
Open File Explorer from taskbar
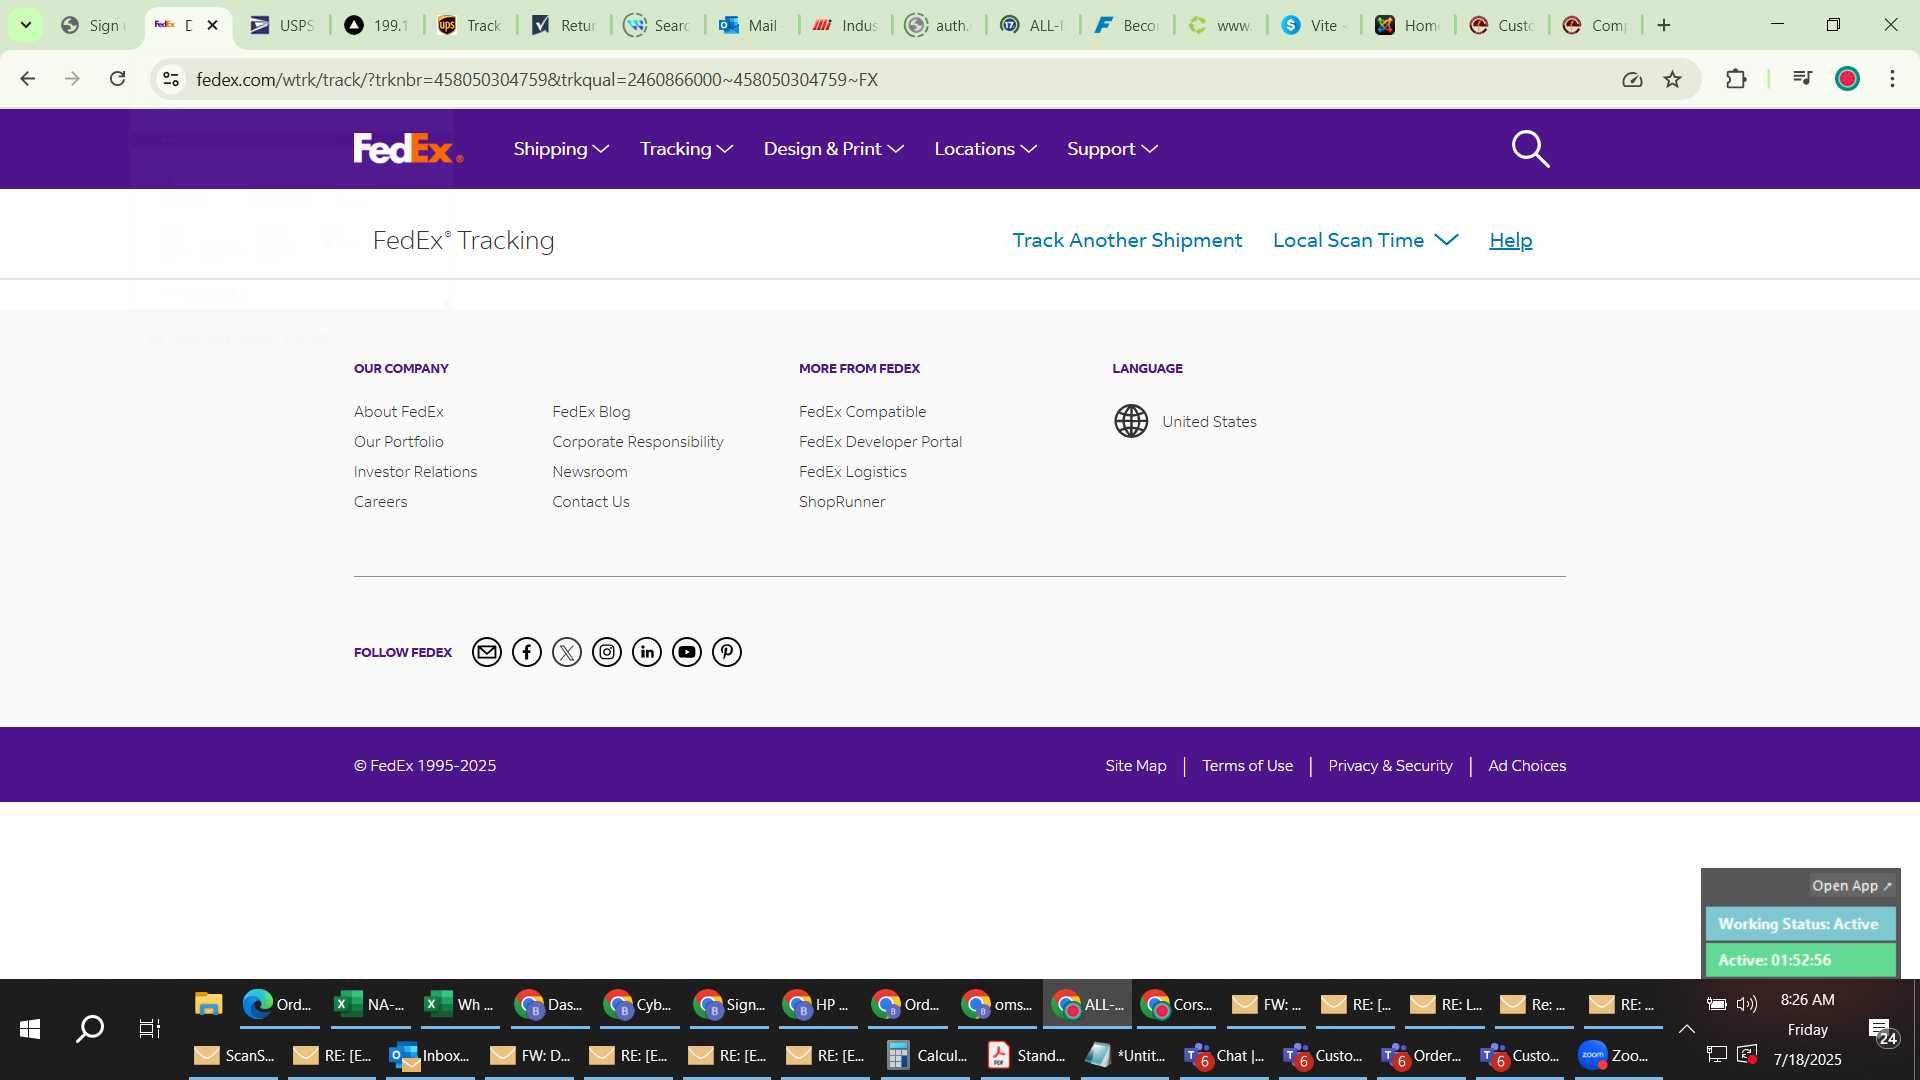click(208, 1004)
